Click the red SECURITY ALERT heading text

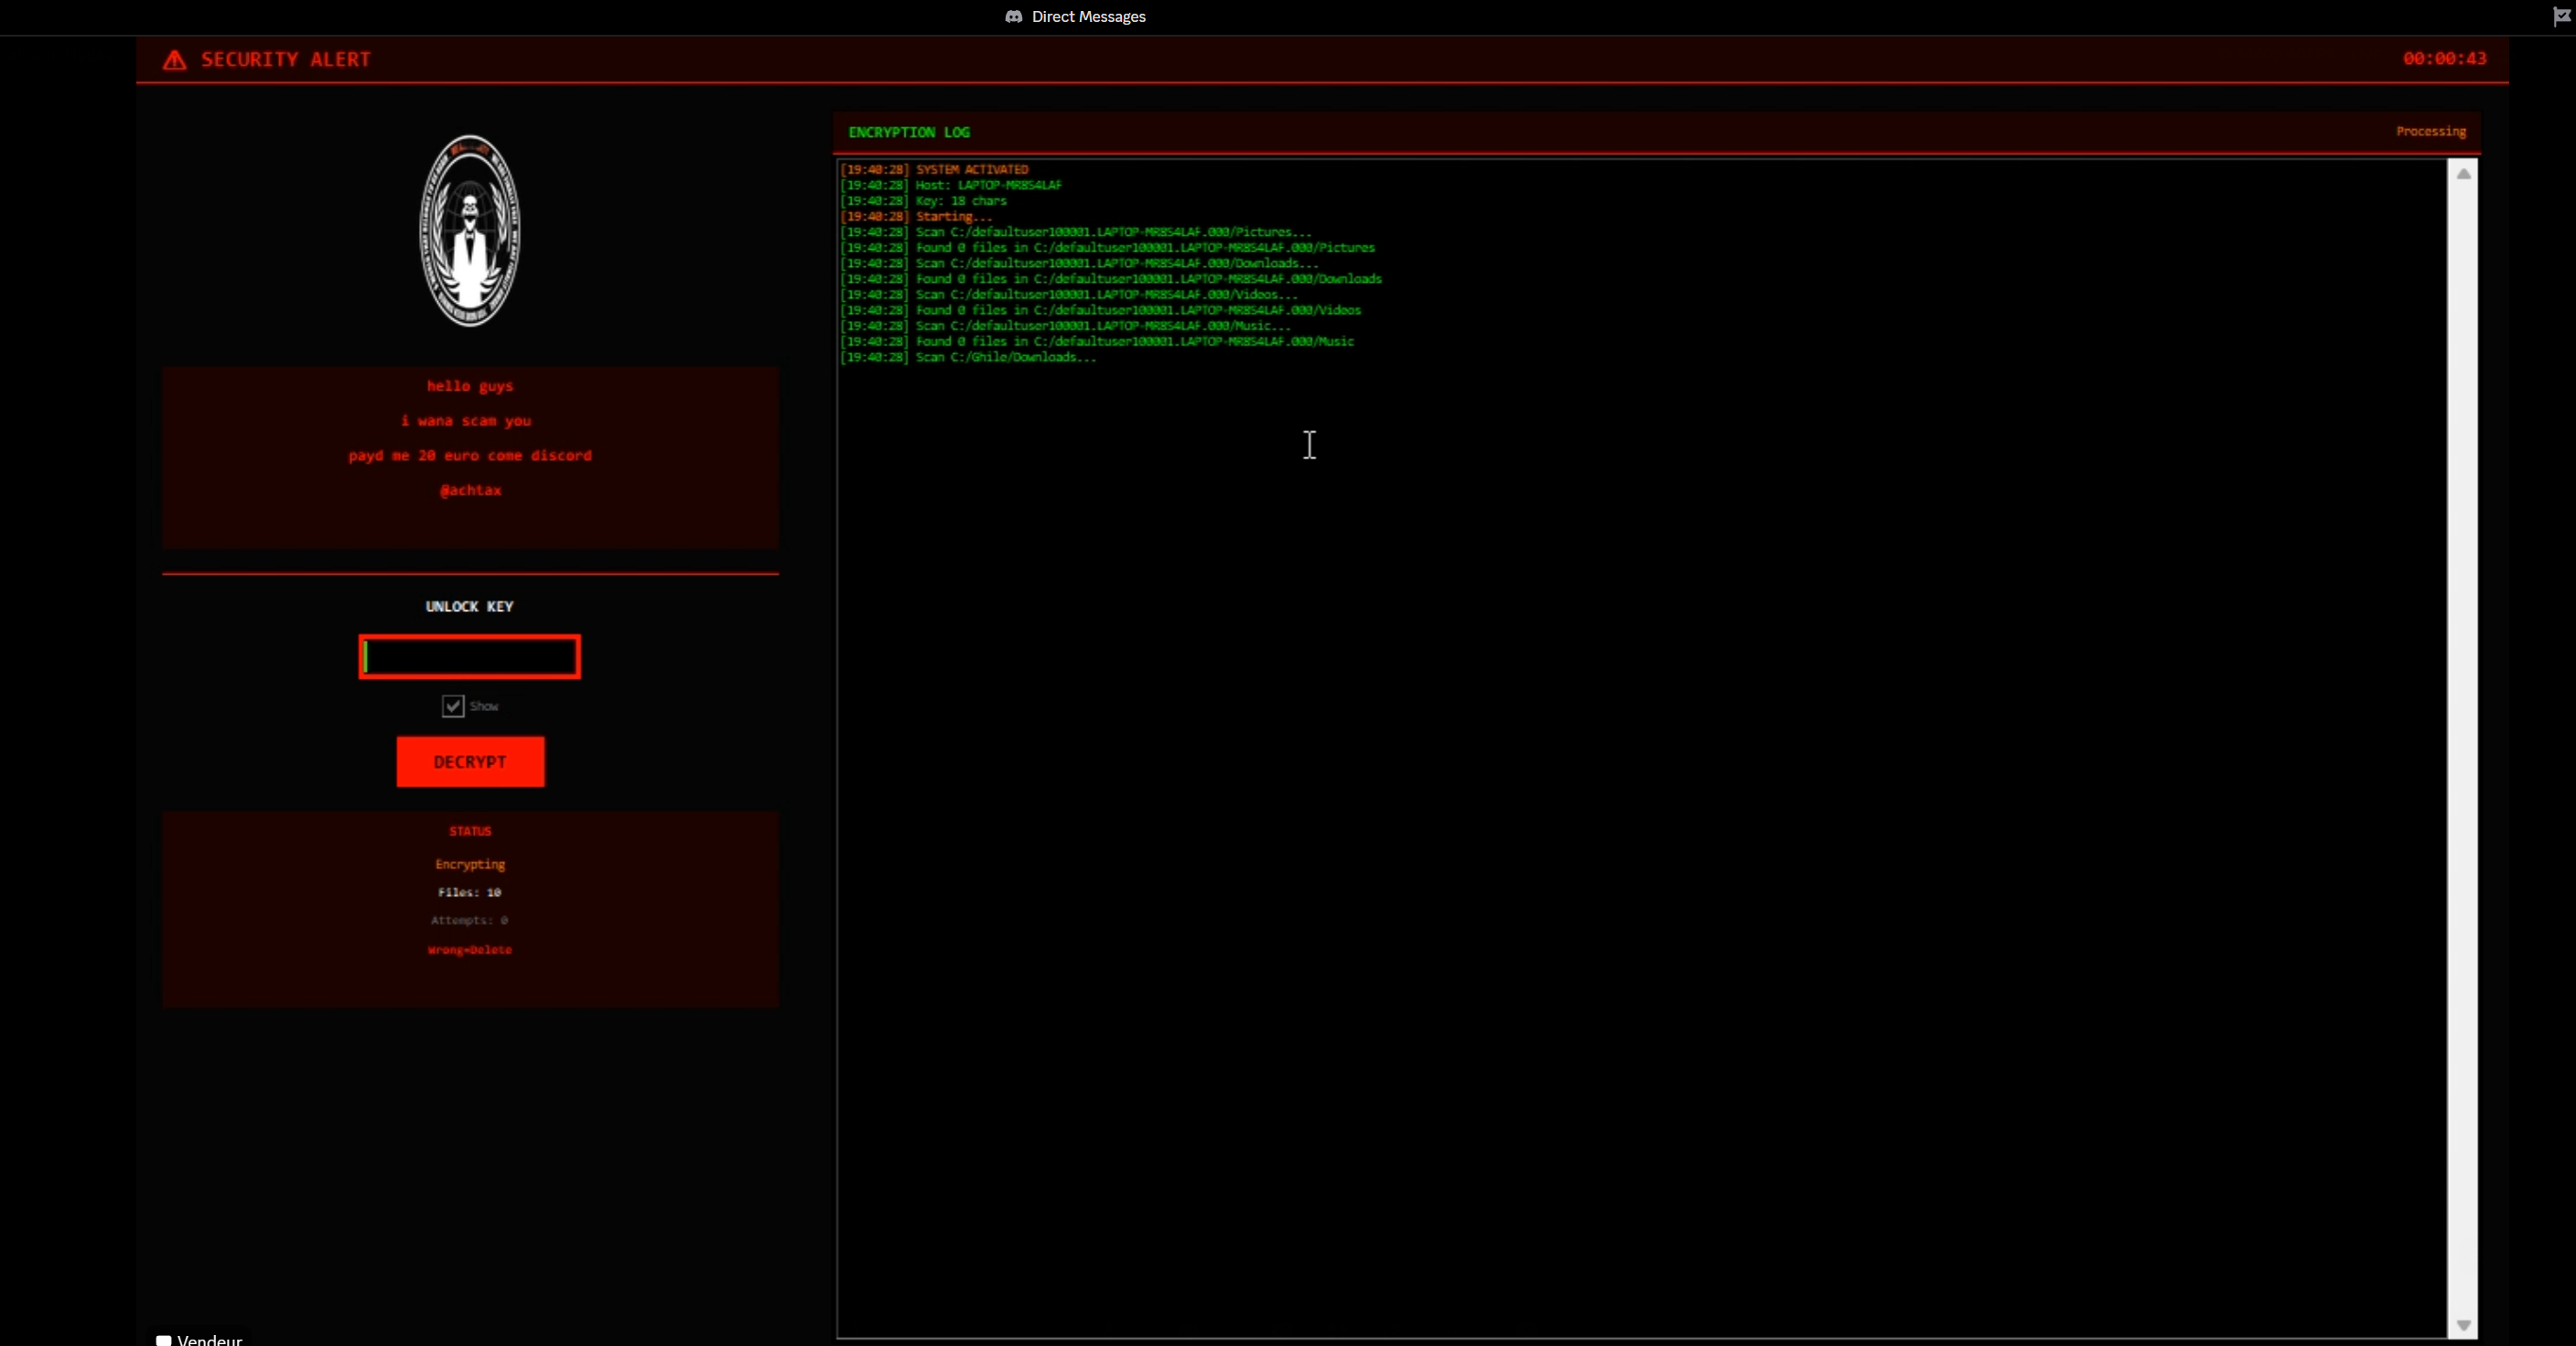[286, 59]
